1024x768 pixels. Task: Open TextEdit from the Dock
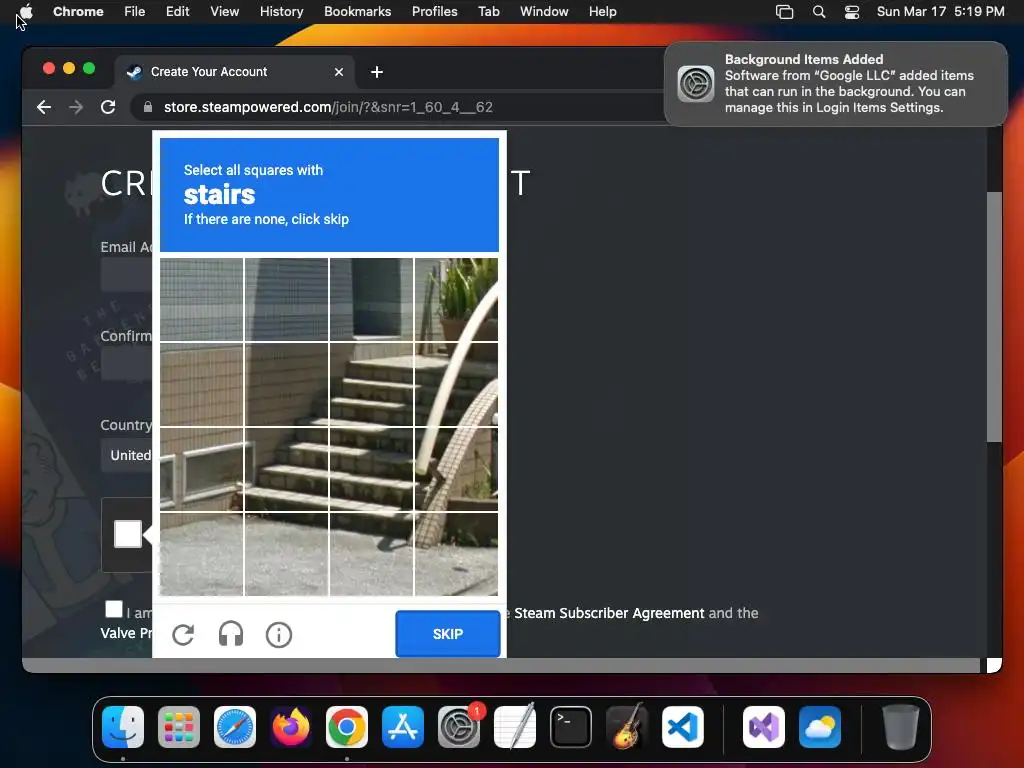pyautogui.click(x=515, y=727)
